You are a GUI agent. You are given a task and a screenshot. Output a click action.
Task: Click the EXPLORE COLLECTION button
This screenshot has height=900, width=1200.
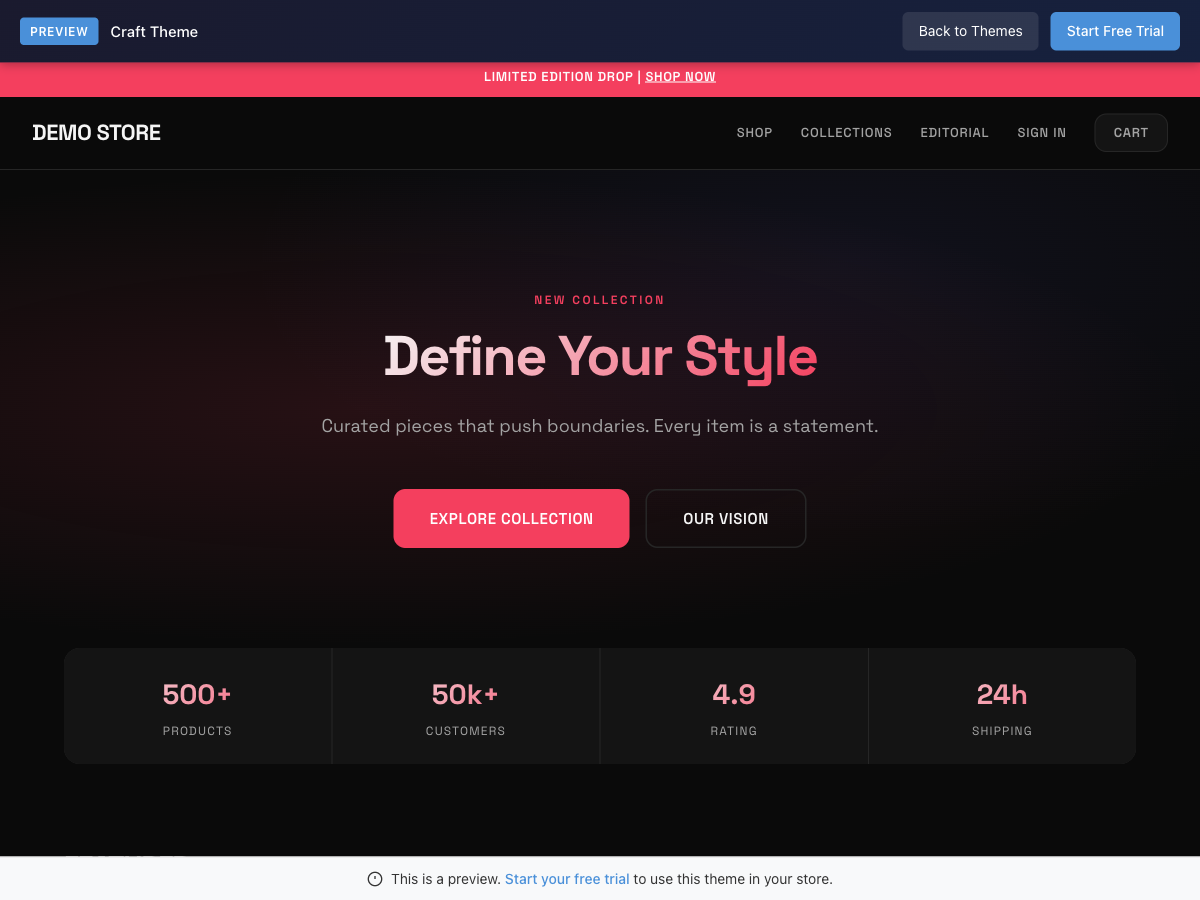coord(511,518)
